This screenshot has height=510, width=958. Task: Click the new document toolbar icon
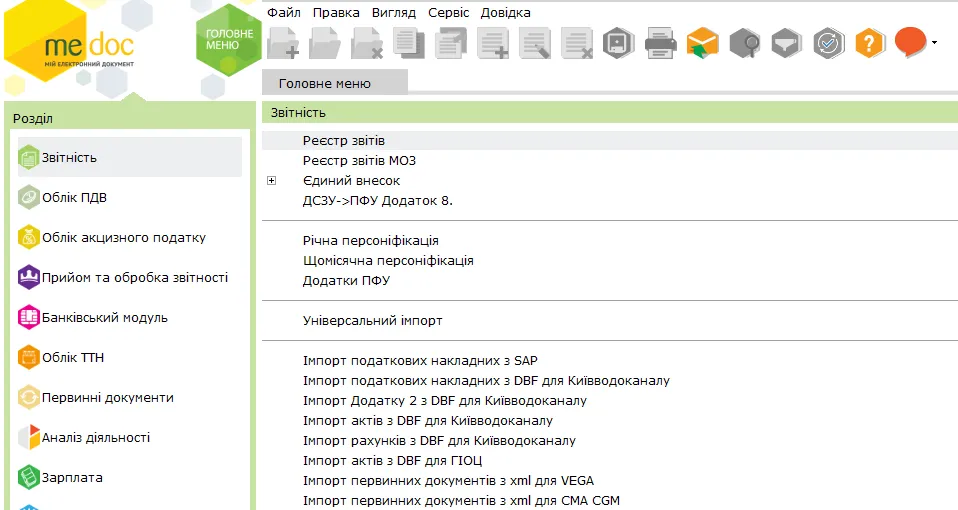point(283,43)
